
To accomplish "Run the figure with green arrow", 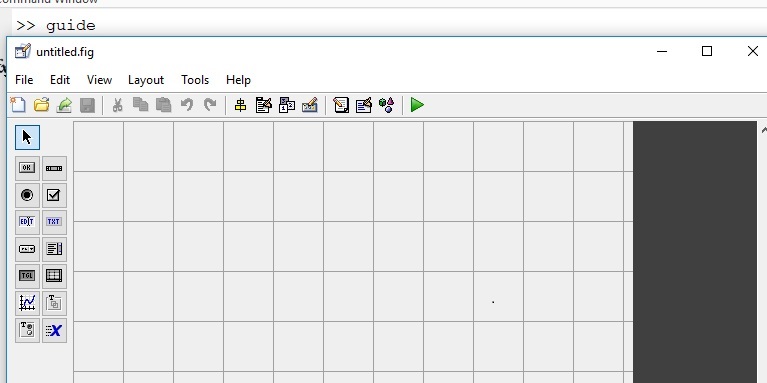I will [x=417, y=105].
